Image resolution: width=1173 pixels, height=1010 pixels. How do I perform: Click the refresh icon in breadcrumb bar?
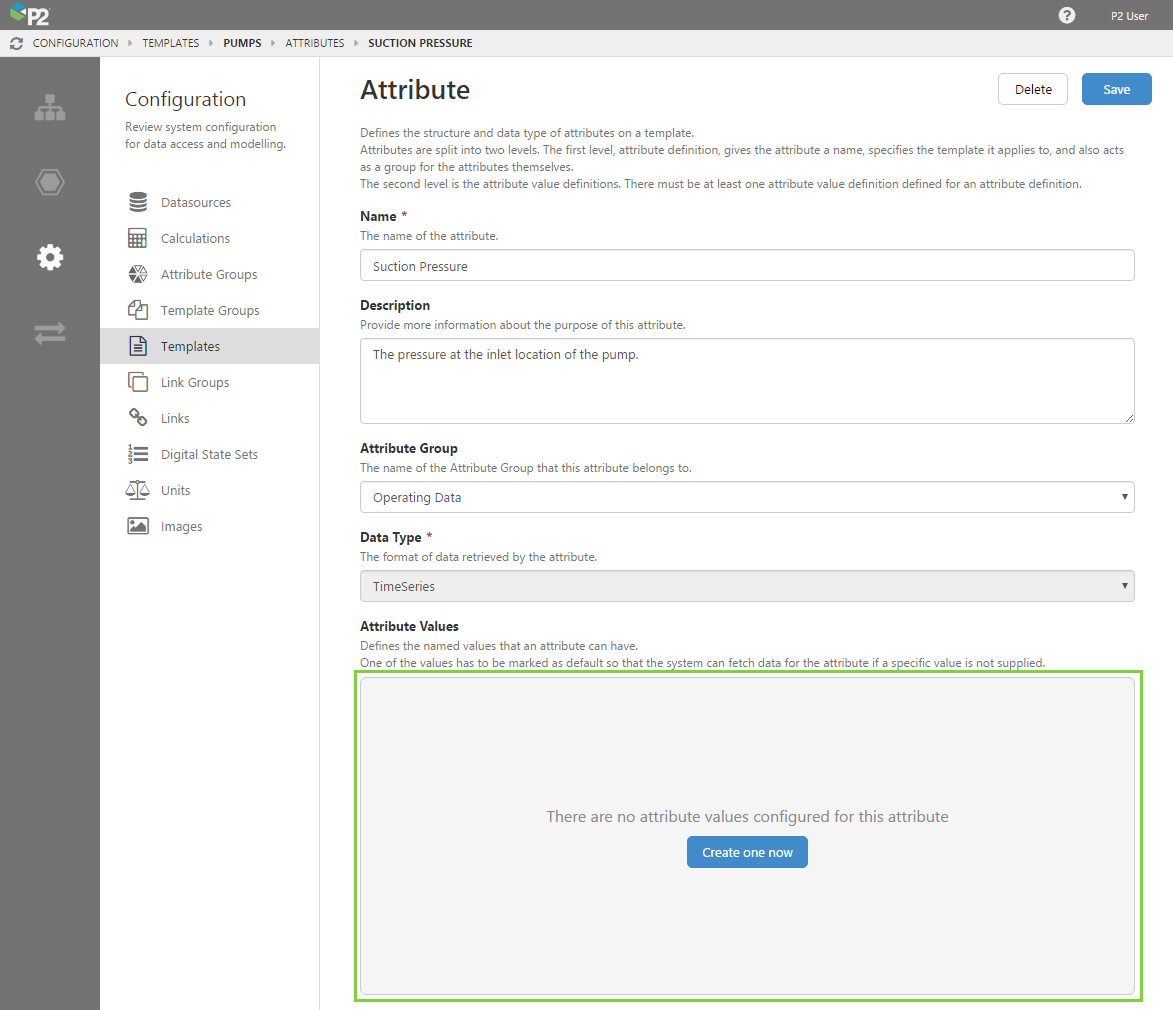(16, 44)
